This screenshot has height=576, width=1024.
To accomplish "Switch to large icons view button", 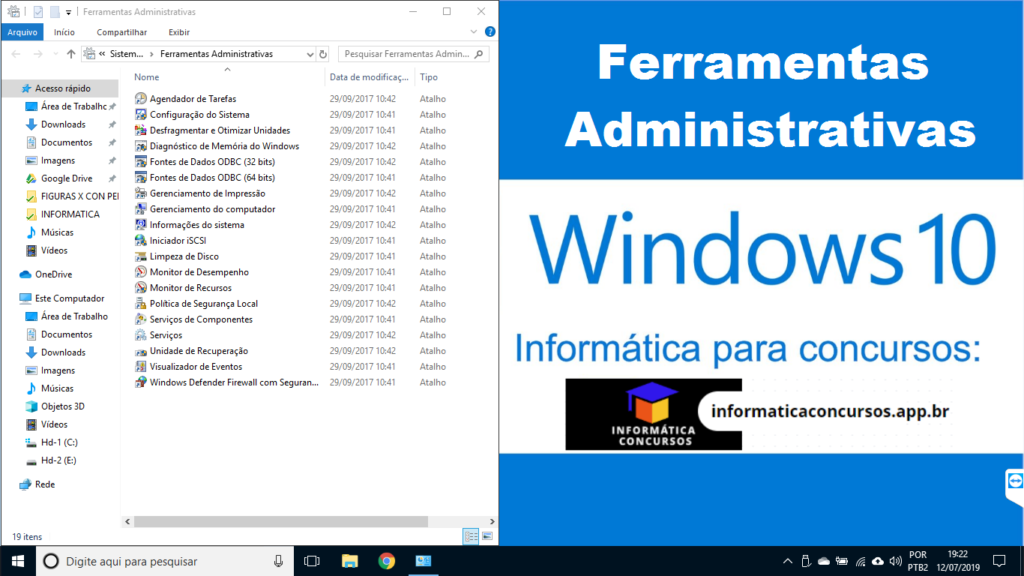I will click(487, 537).
